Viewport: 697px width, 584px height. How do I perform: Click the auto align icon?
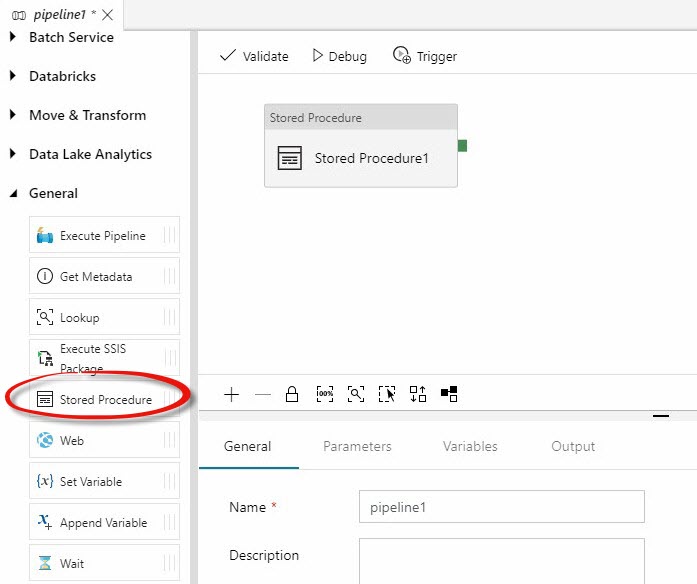[418, 395]
